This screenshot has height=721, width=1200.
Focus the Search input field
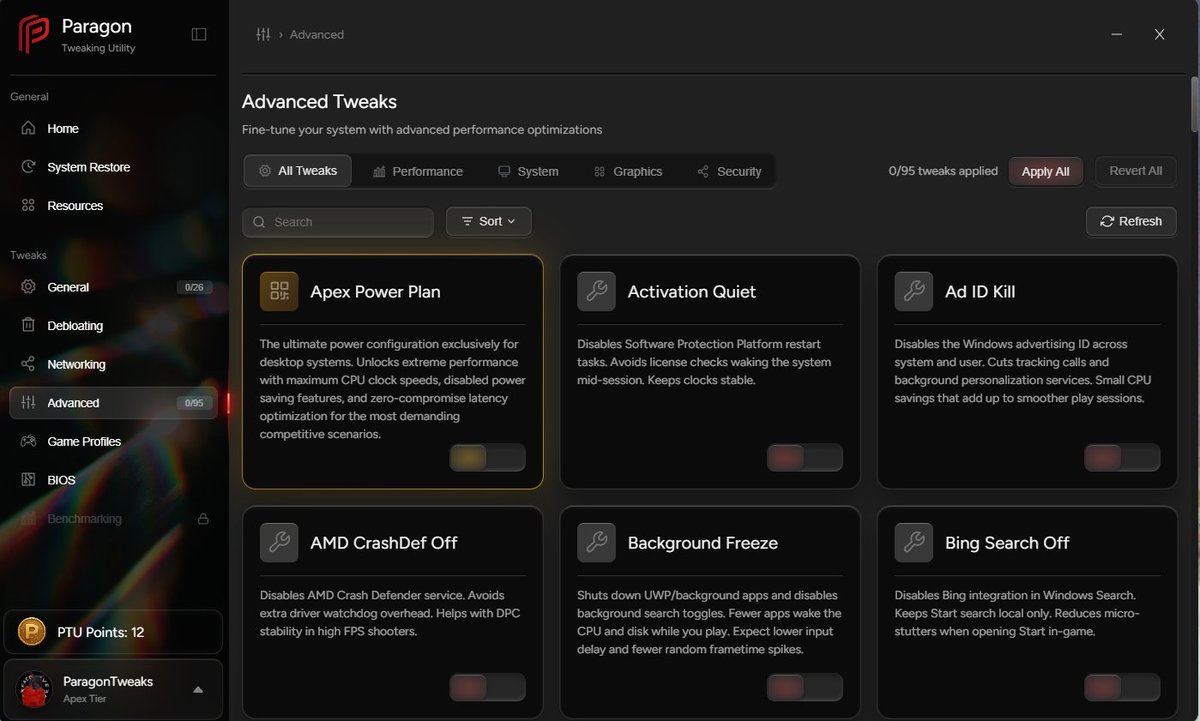click(x=338, y=222)
